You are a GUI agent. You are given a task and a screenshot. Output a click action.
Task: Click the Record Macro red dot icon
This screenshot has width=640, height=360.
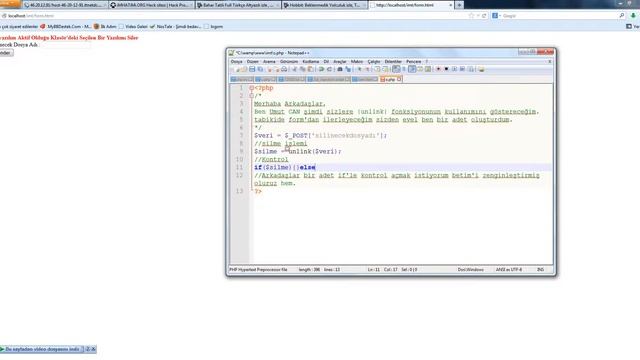(438, 69)
